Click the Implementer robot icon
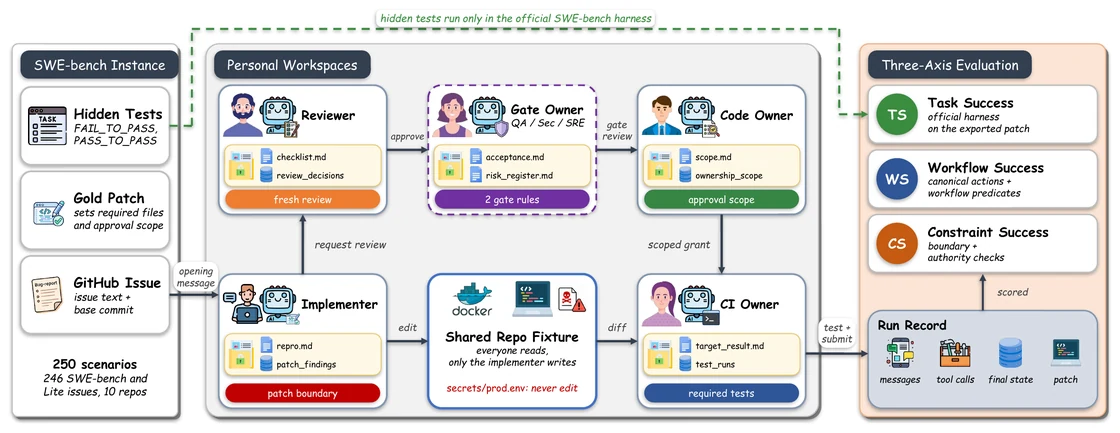 [x=281, y=307]
